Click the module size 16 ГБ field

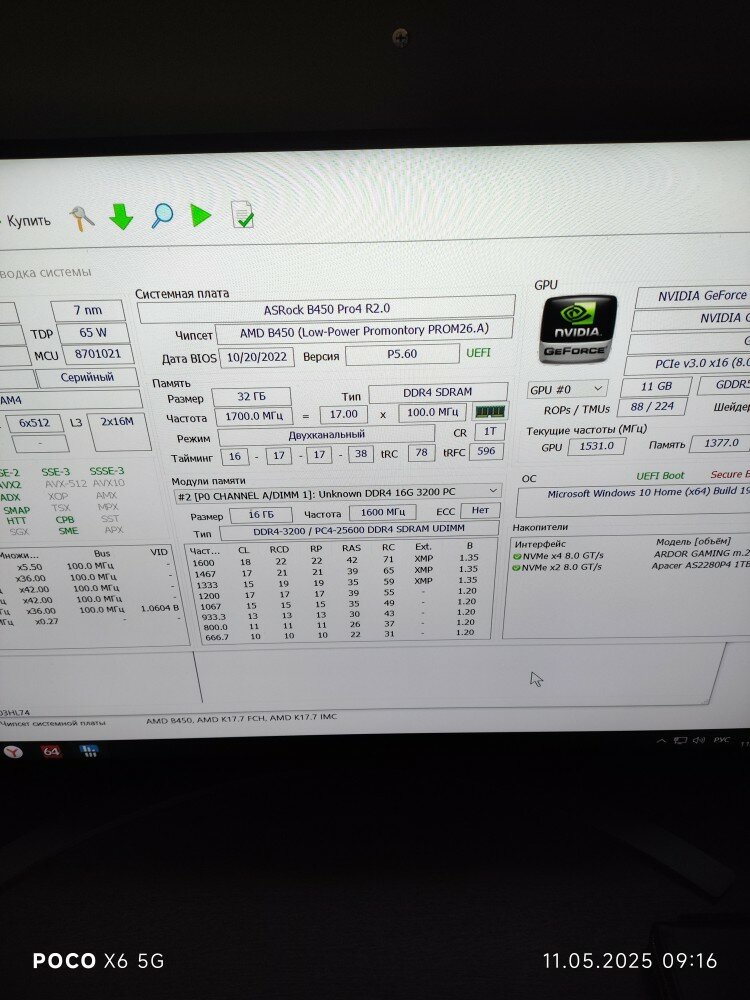point(261,514)
